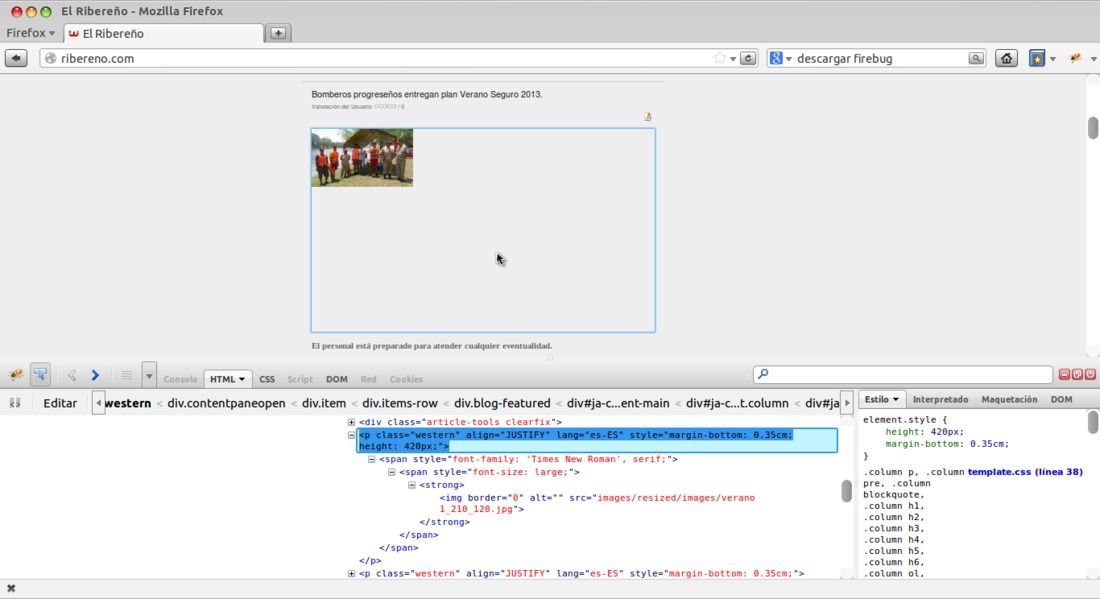1100x599 pixels.
Task: Open the Bookmarks toolbar button
Action: click(1037, 58)
